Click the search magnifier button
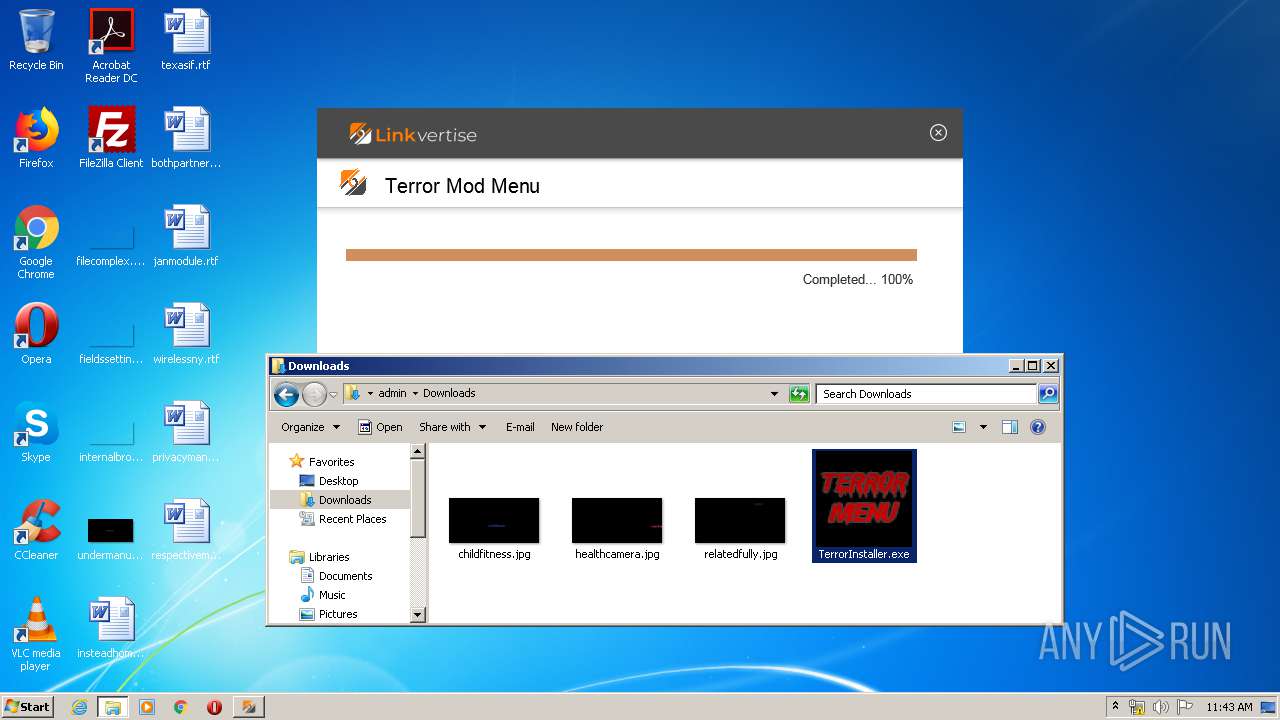 coord(1048,394)
